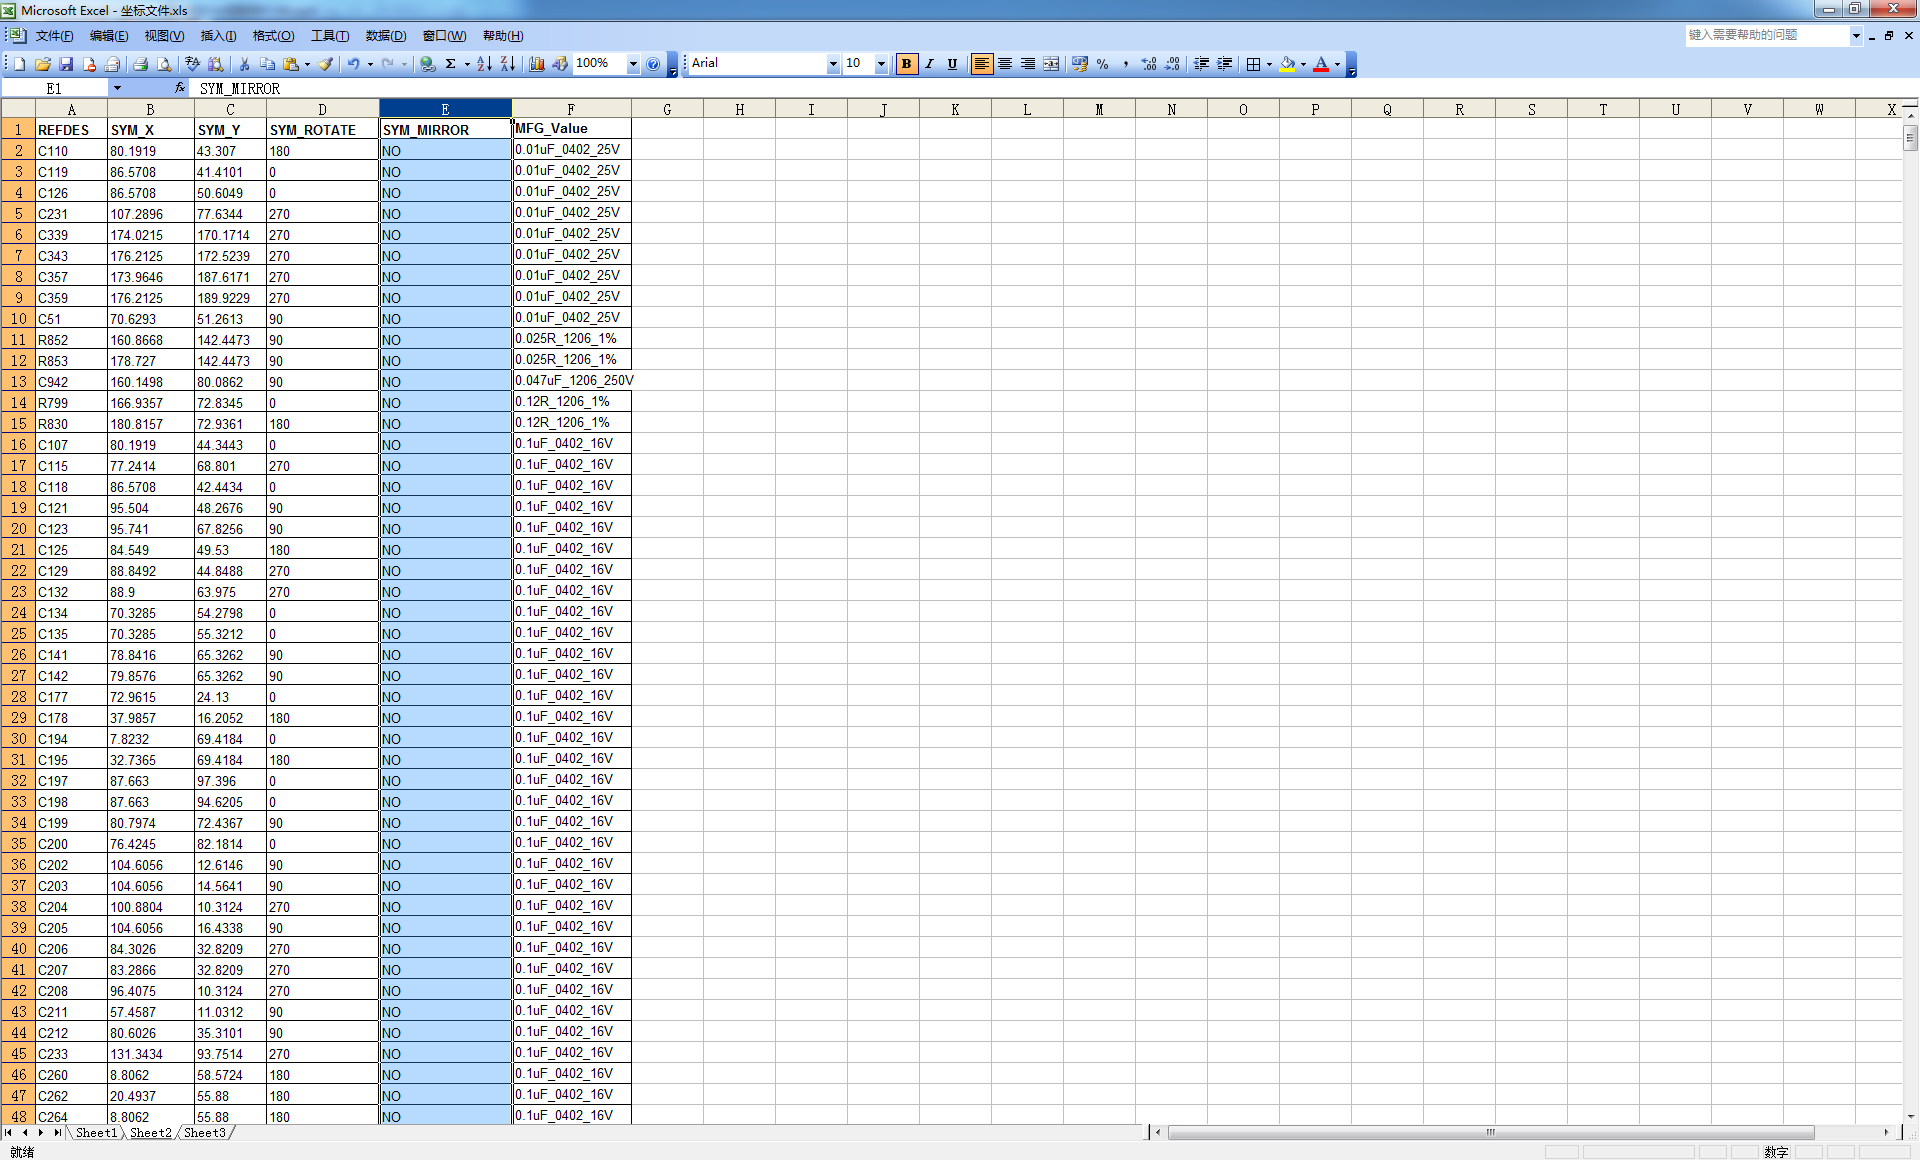Image resolution: width=1920 pixels, height=1160 pixels.
Task: Open the AutoSum functions dropdown arrow
Action: [x=467, y=64]
